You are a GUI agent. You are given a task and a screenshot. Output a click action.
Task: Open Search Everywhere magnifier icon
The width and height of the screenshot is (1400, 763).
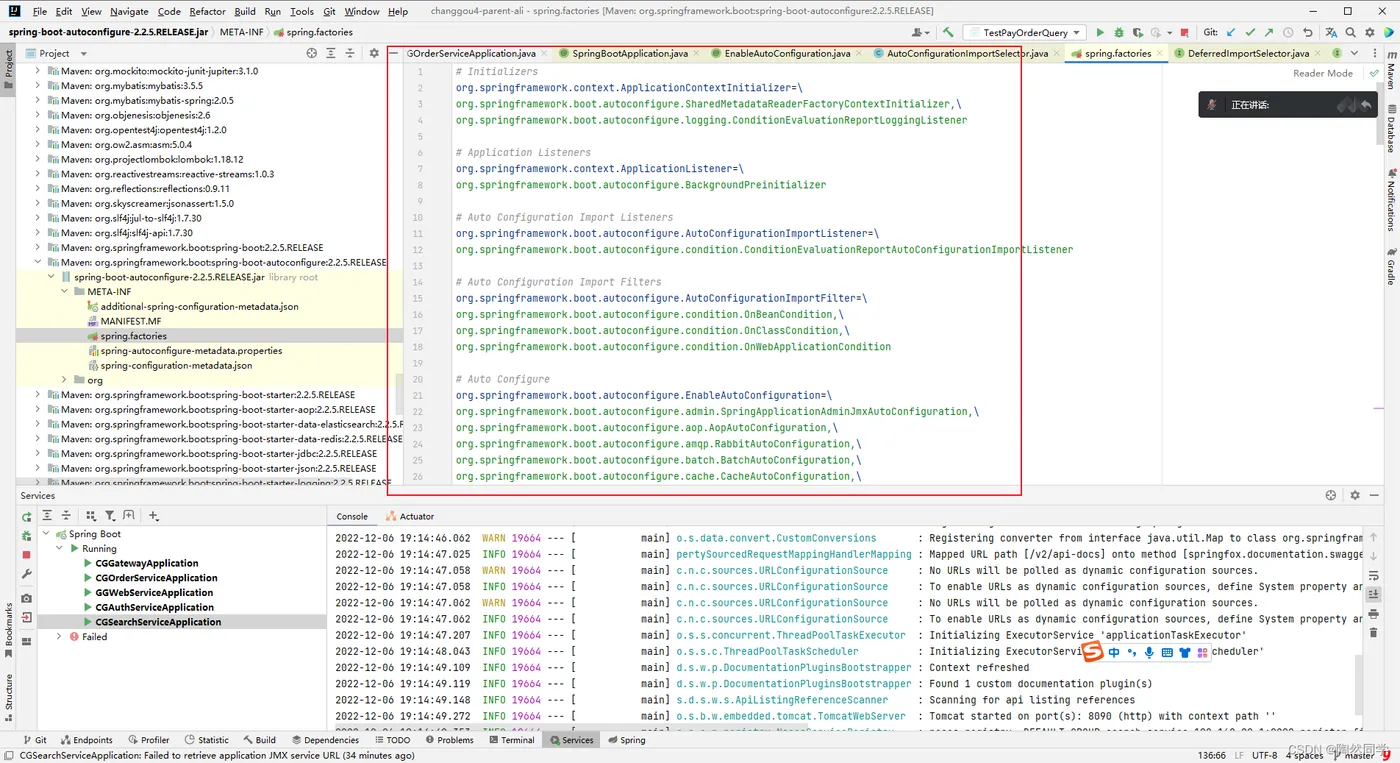(x=1350, y=33)
